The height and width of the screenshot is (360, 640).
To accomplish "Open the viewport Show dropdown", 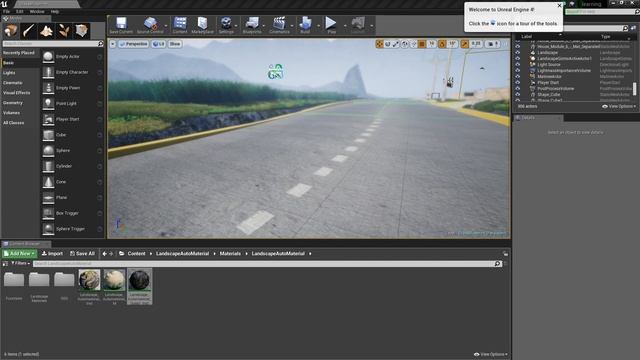I will pos(175,44).
